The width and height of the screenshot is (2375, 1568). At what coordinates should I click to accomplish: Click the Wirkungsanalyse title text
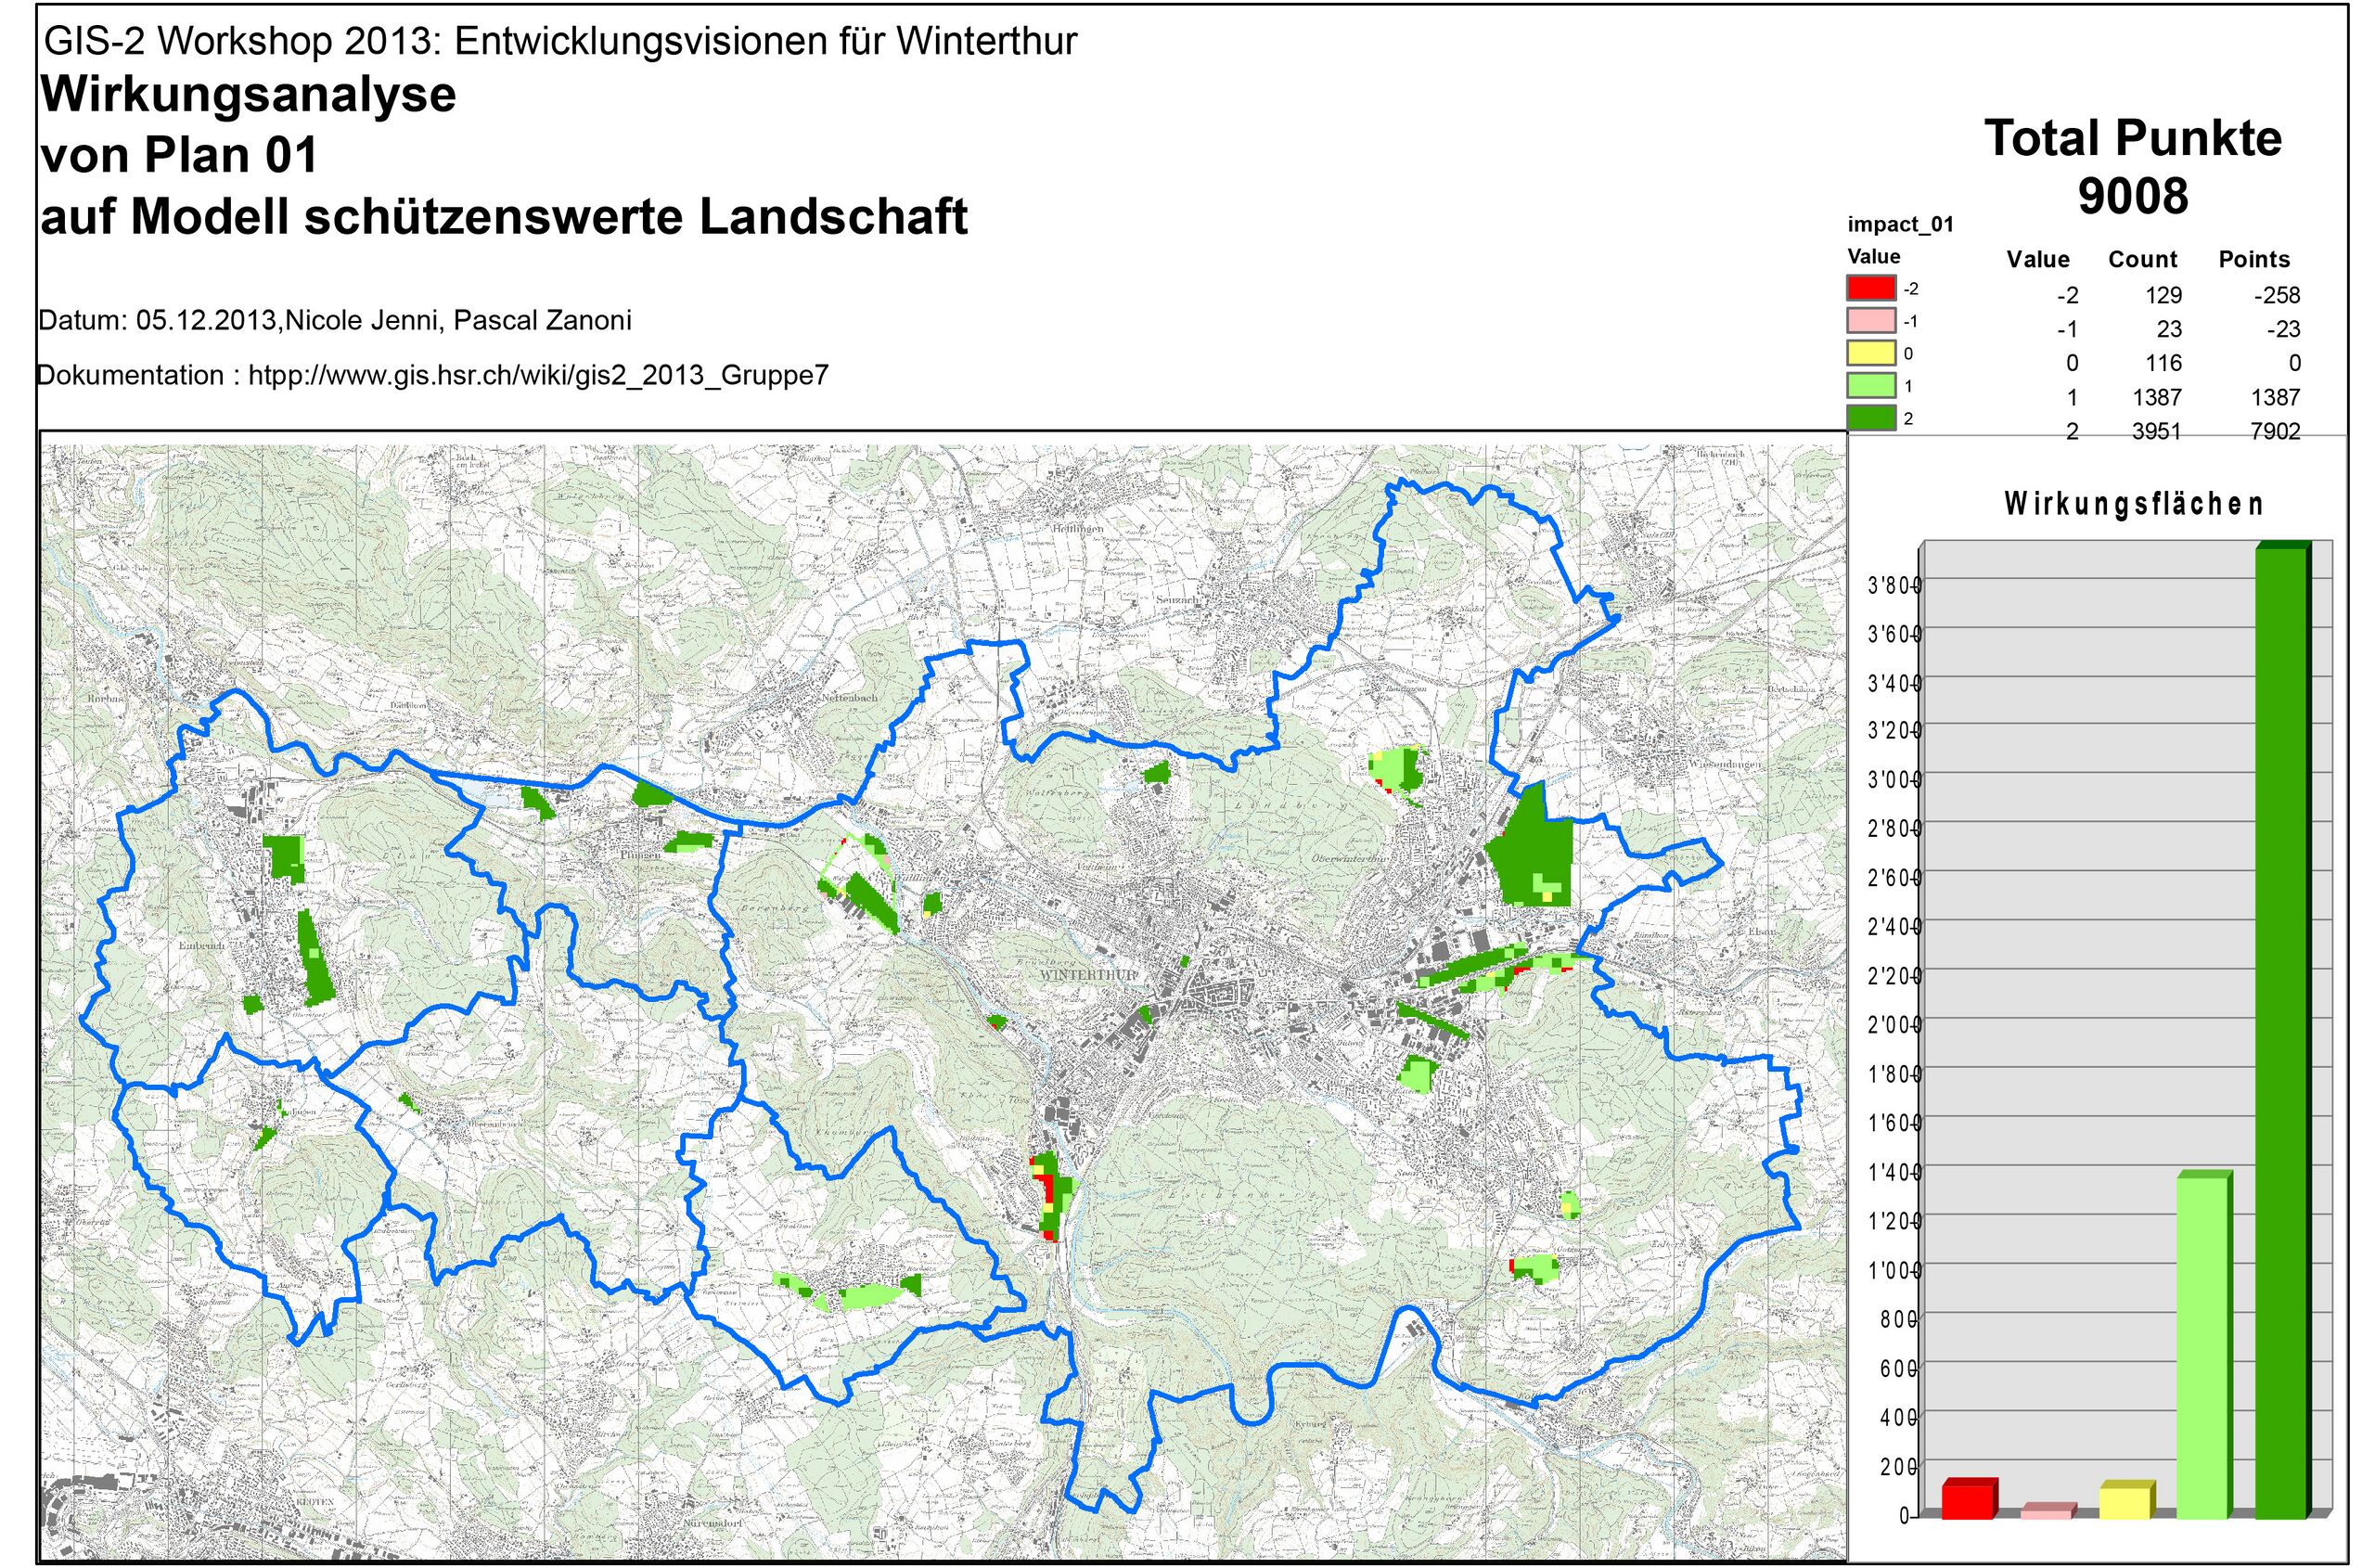(248, 95)
